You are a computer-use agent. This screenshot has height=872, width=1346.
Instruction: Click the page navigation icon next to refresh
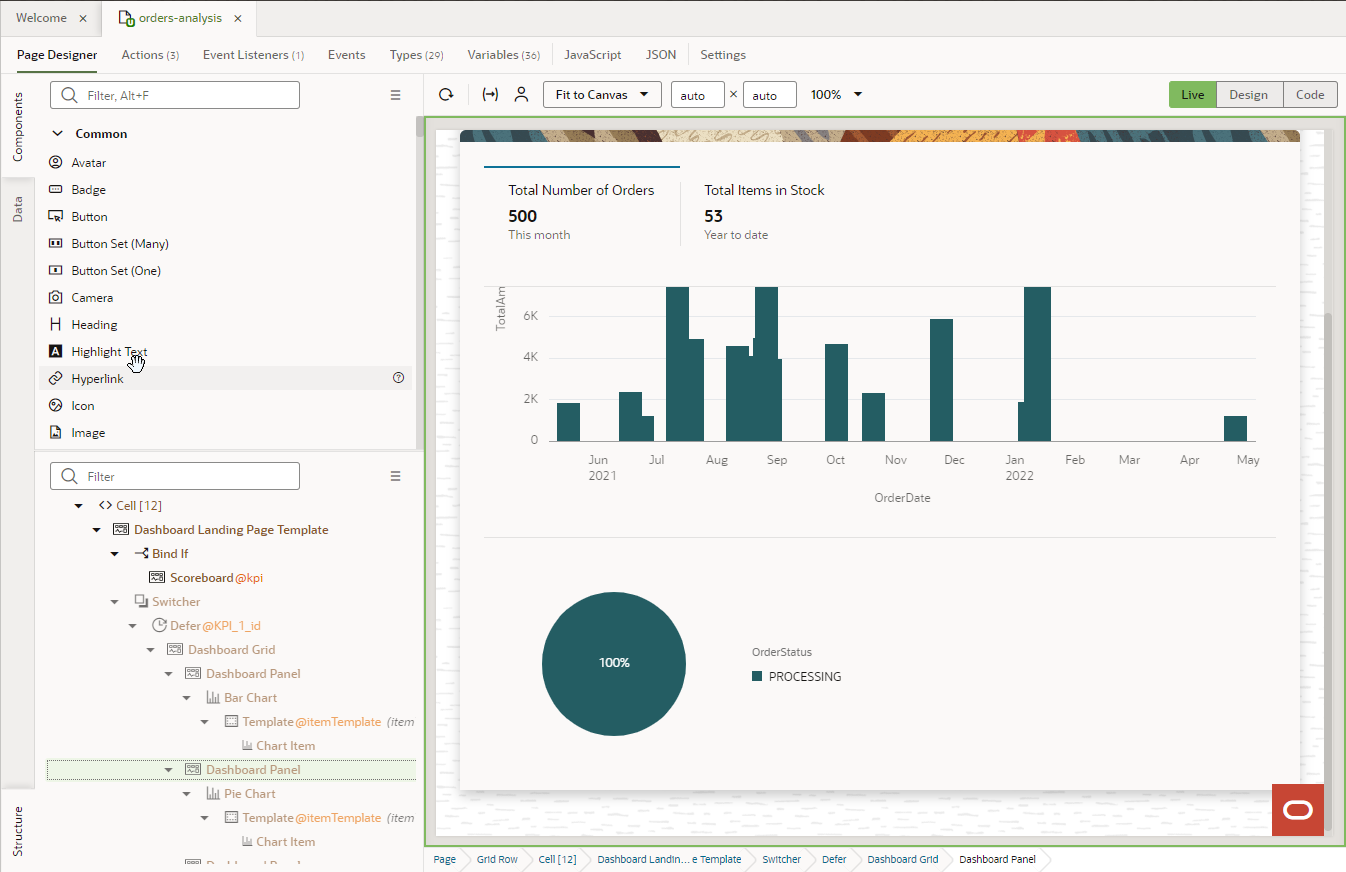tap(489, 94)
